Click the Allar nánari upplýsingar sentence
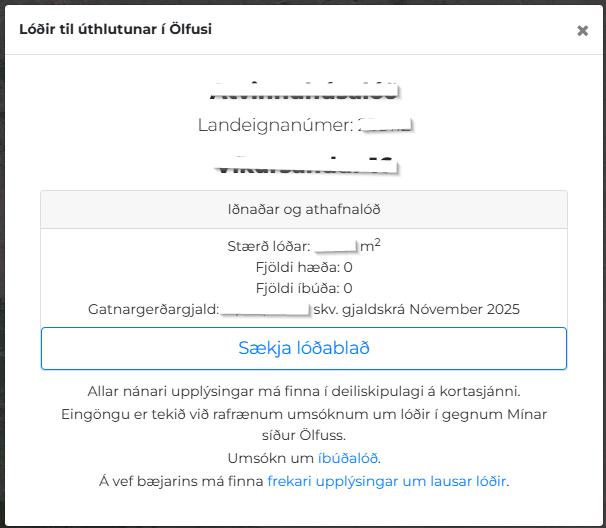Screen dimensions: 606x528 pos(303,391)
